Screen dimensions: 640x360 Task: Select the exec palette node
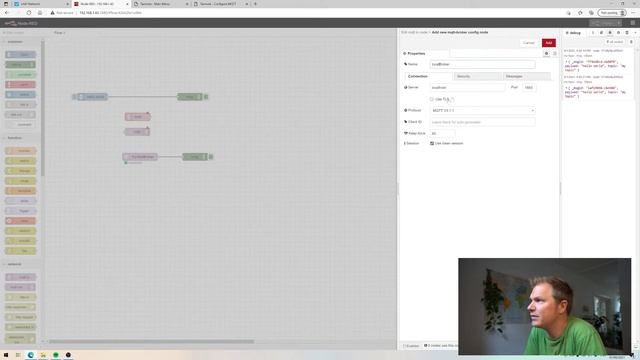20,221
